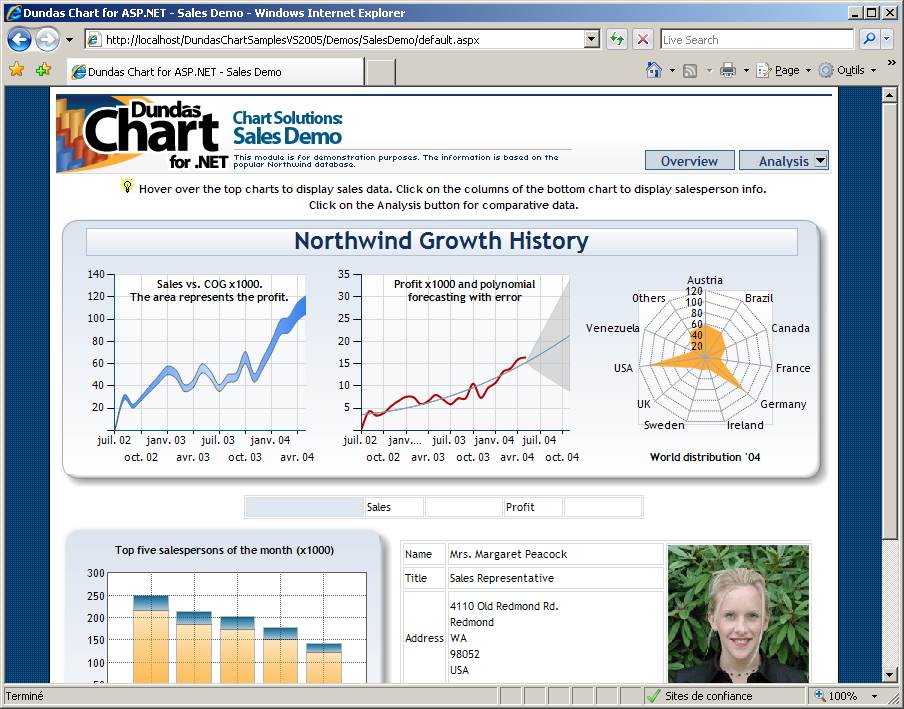
Task: Expand the Print options dropdown arrow
Action: 746,70
